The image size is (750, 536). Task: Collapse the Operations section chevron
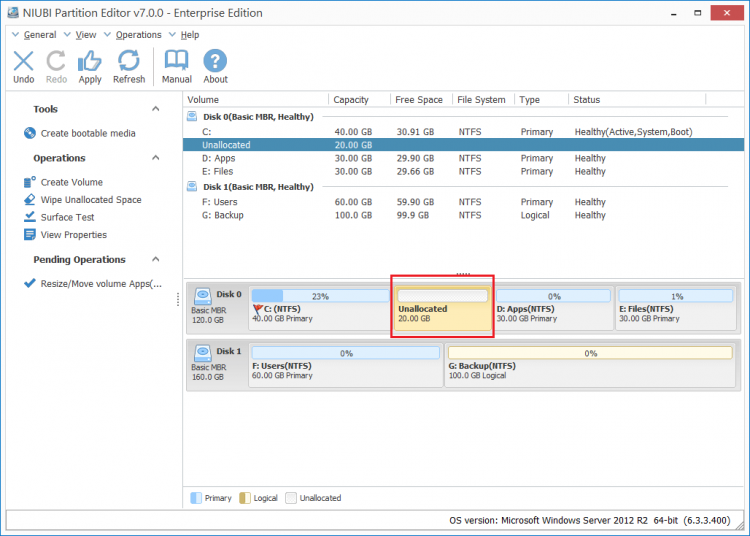click(155, 158)
